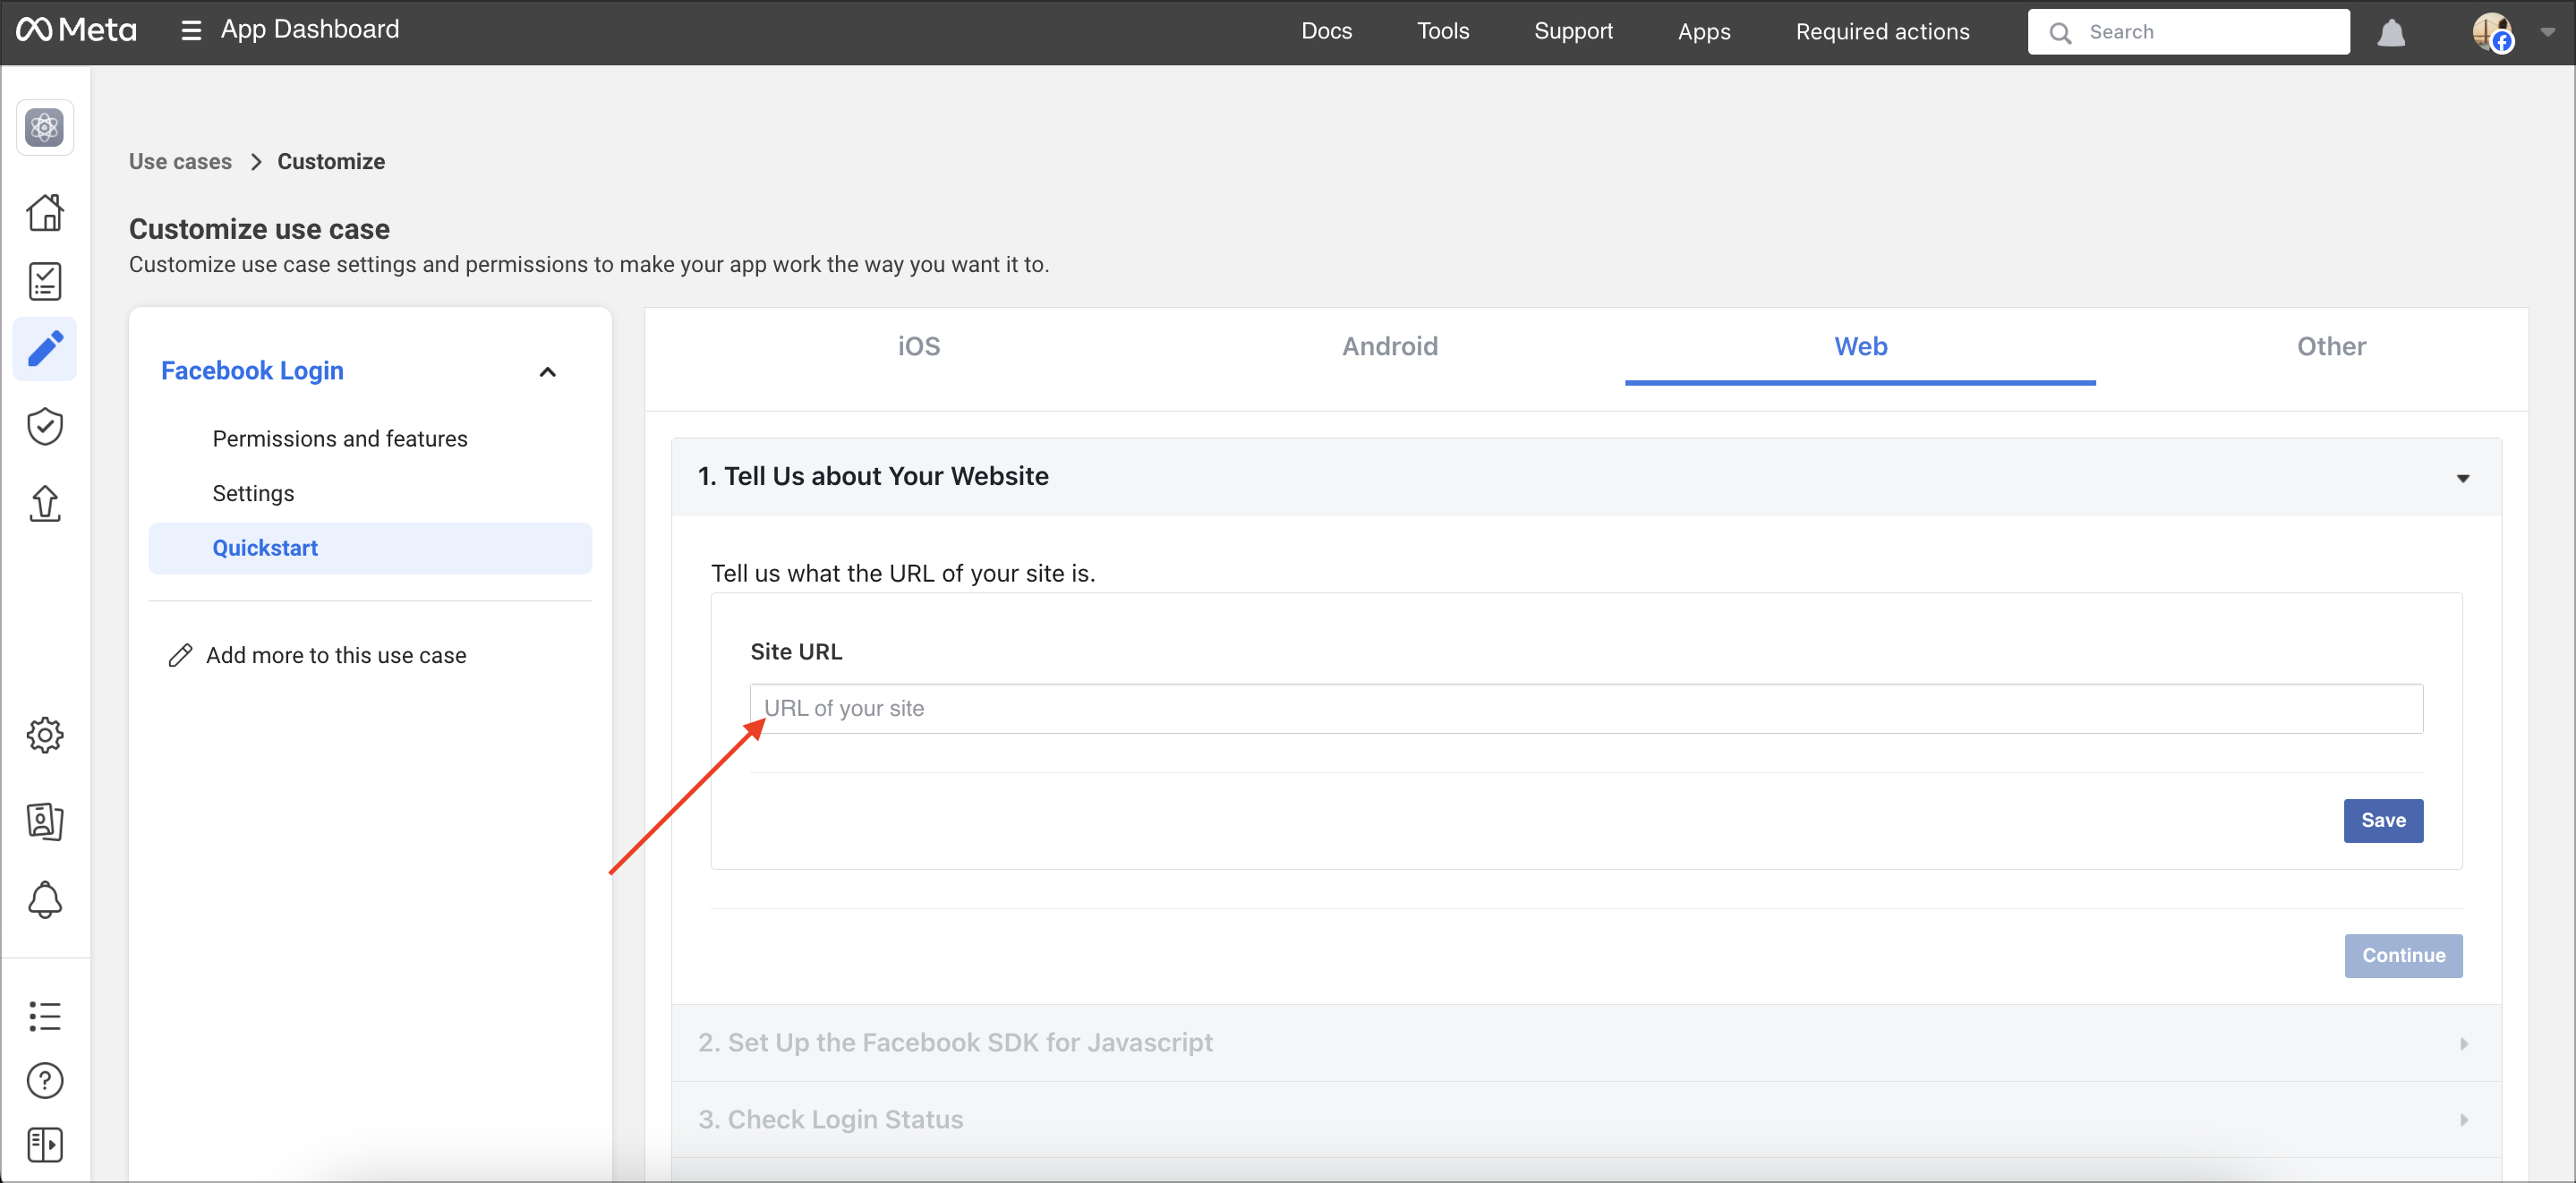
Task: Go to the Use cases breadcrumb
Action: tap(180, 161)
